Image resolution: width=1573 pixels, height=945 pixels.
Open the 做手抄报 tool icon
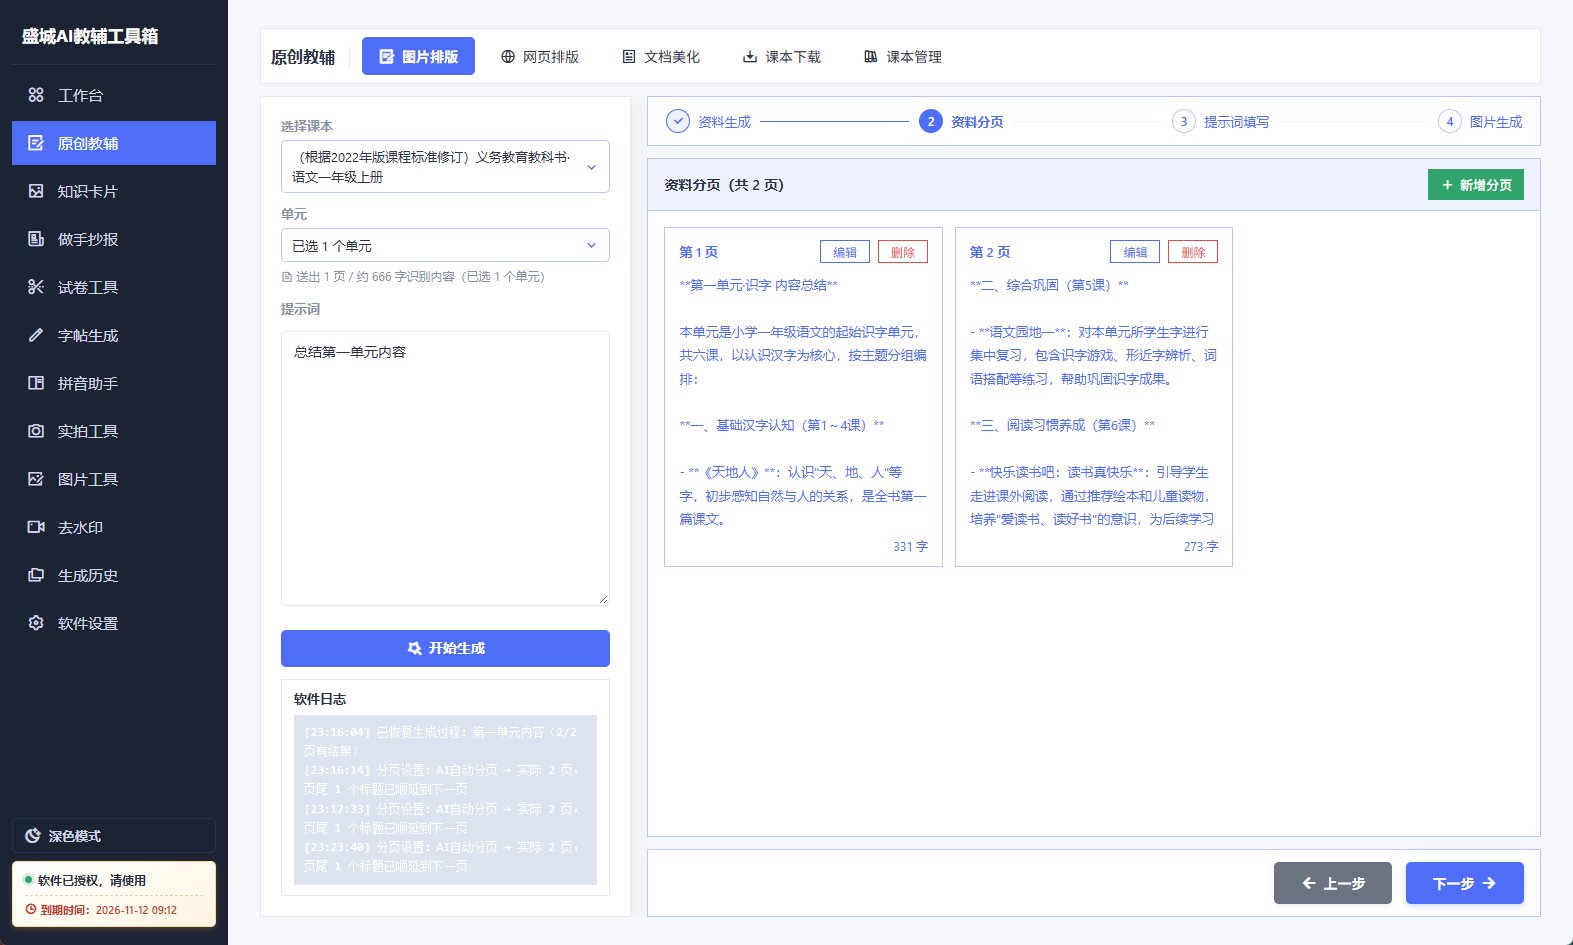coord(36,239)
